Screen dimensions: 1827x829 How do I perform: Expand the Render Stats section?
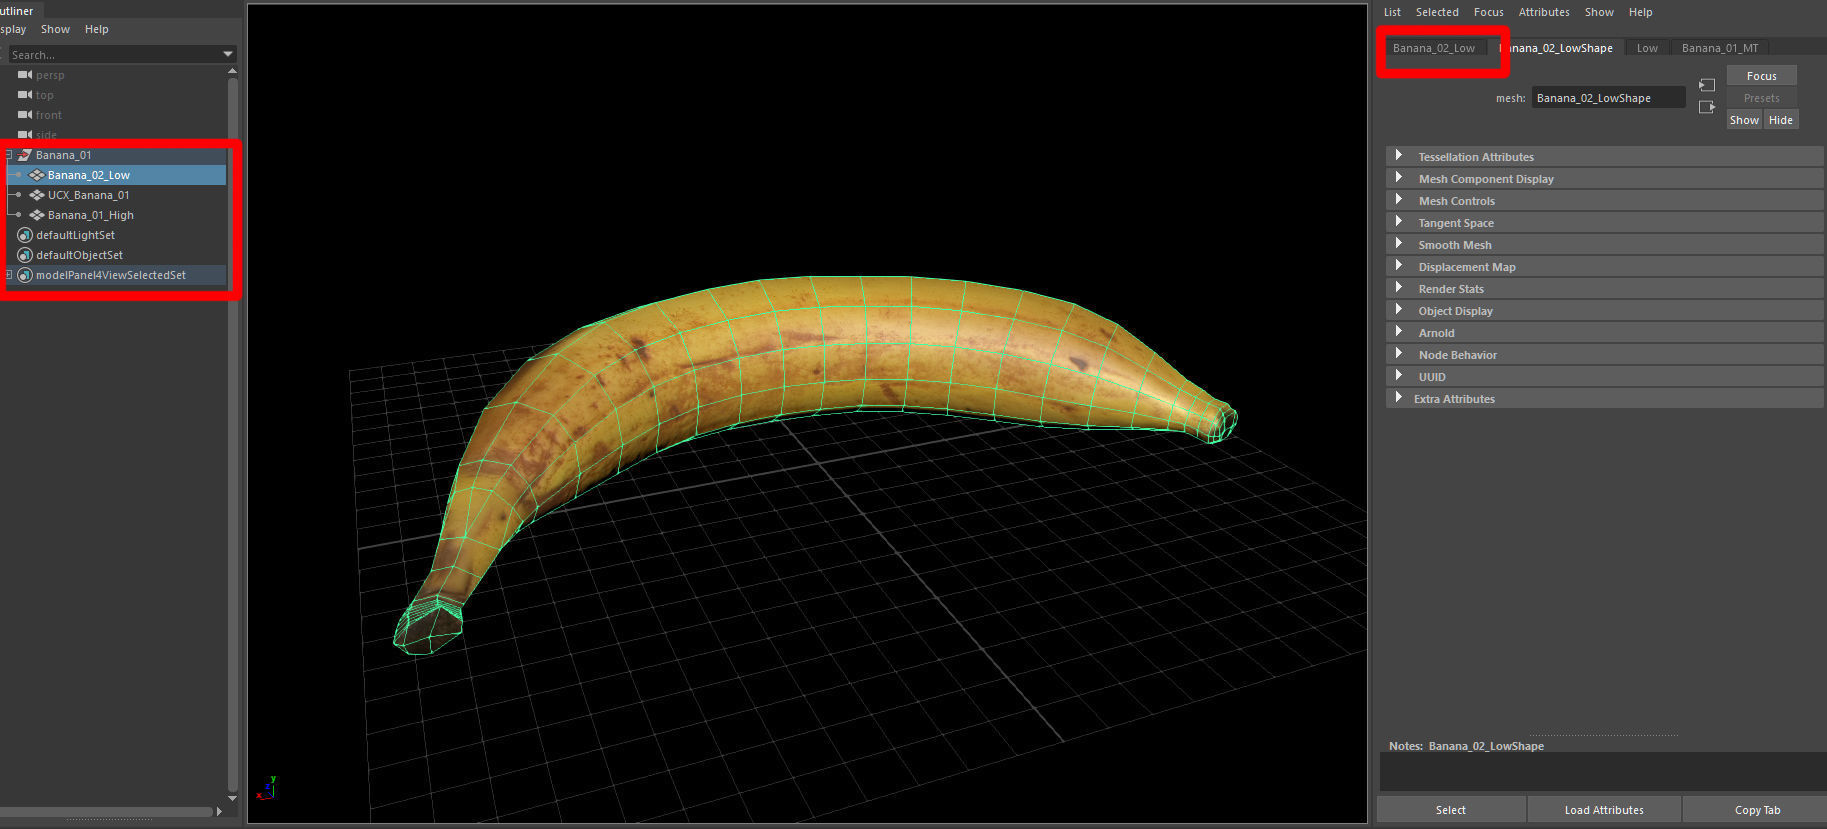tap(1399, 288)
